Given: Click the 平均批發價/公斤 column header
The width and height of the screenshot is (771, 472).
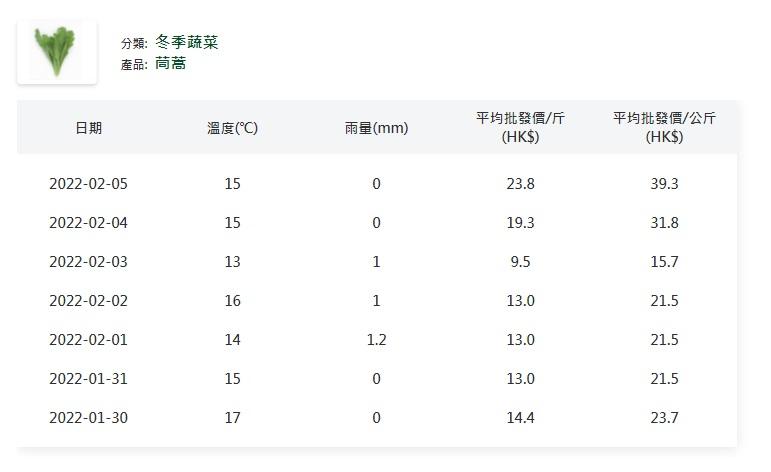Looking at the screenshot, I should click(x=664, y=128).
